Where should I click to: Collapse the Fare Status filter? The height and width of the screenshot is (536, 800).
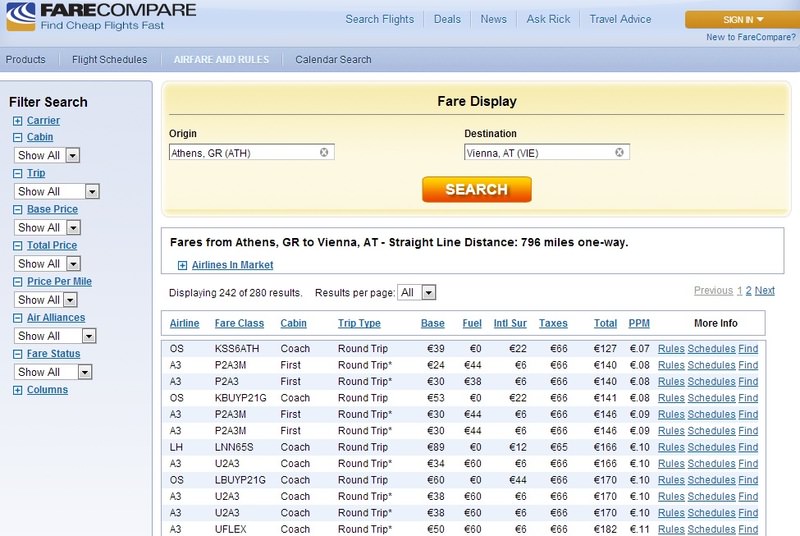(17, 354)
